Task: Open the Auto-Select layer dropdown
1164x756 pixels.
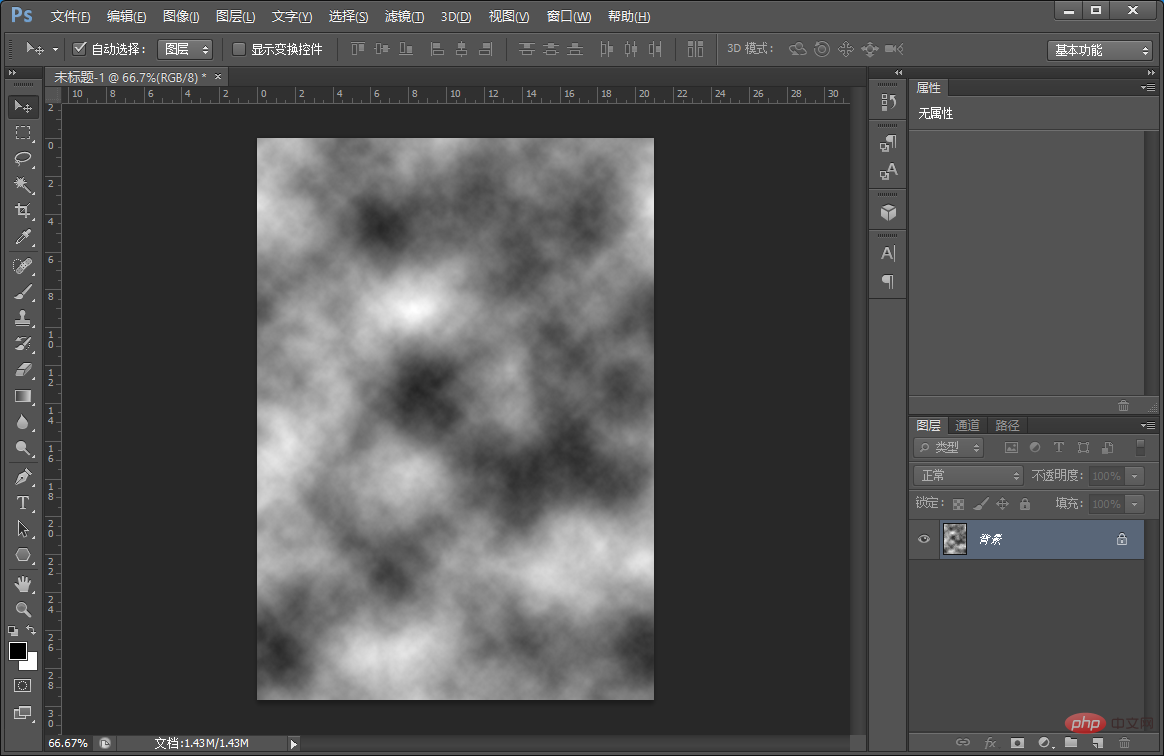Action: click(x=185, y=49)
